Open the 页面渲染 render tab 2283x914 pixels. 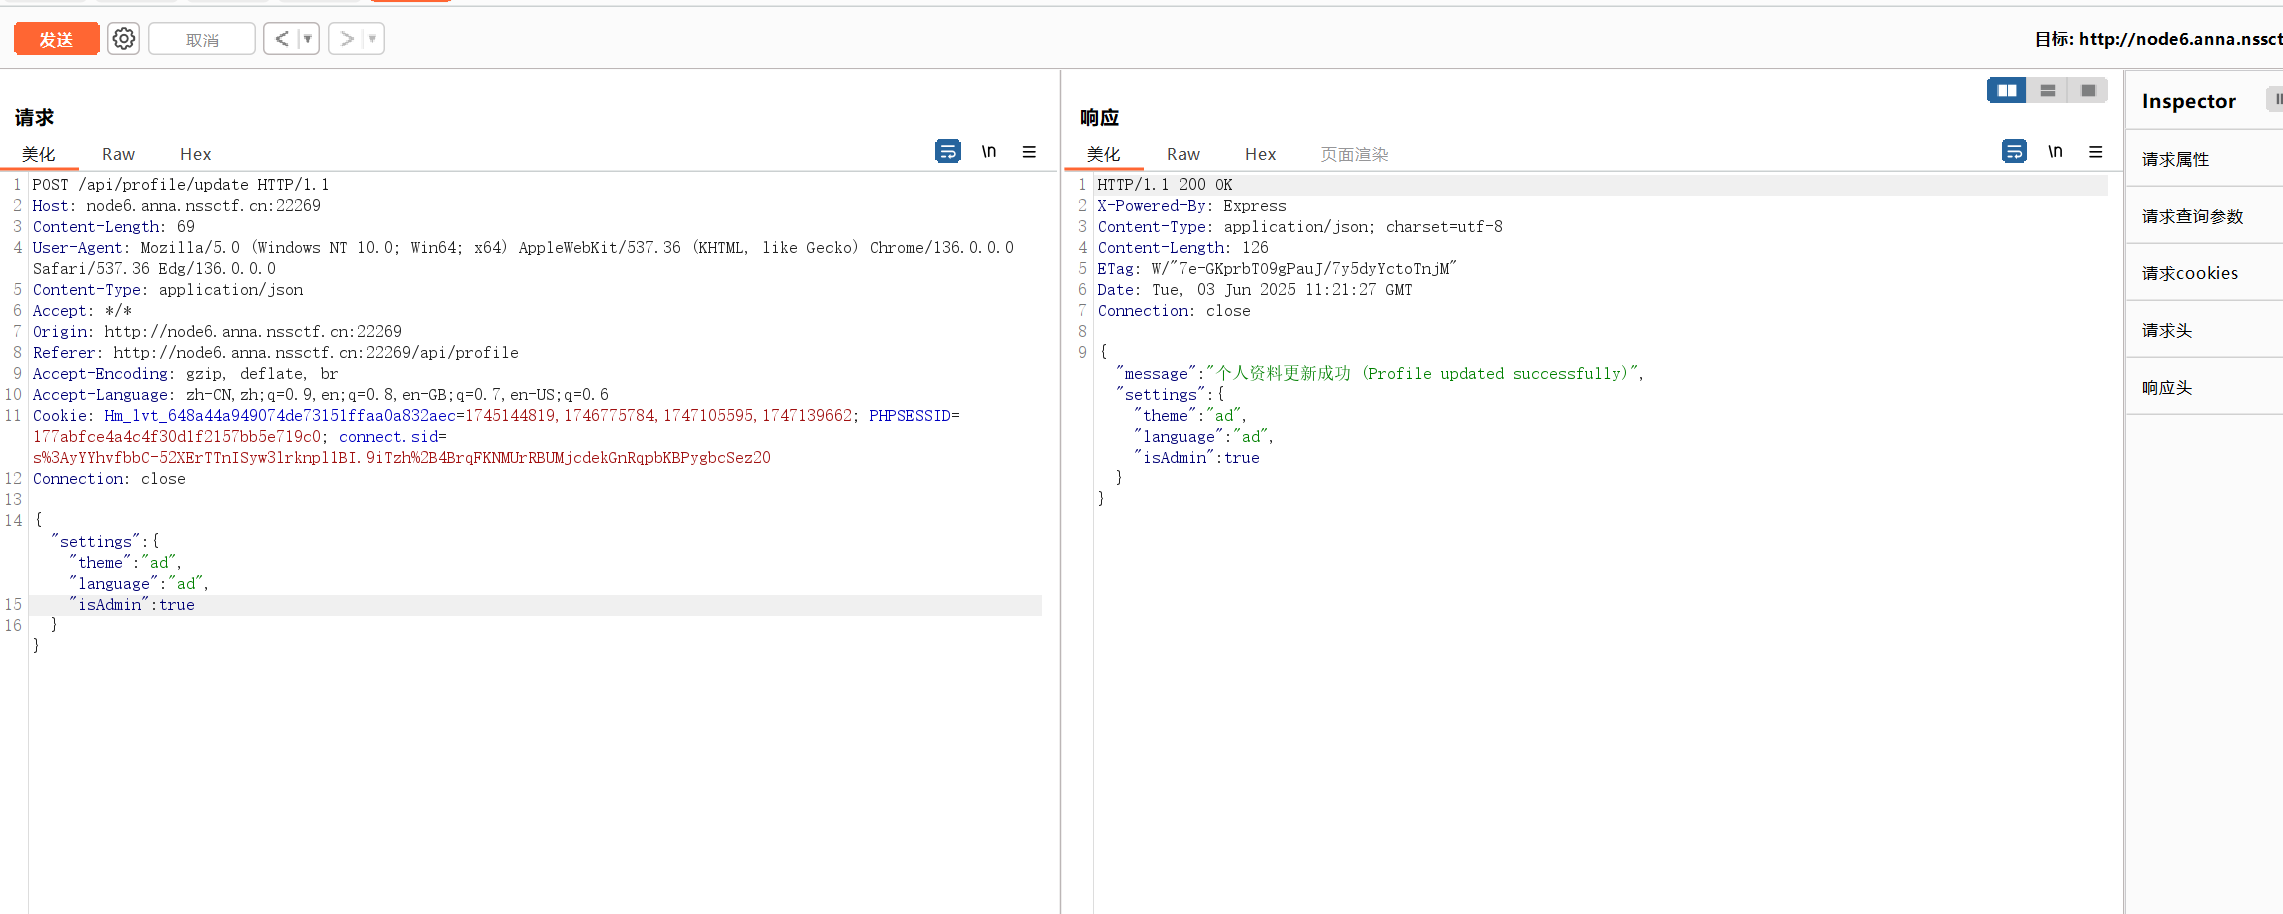point(1354,154)
